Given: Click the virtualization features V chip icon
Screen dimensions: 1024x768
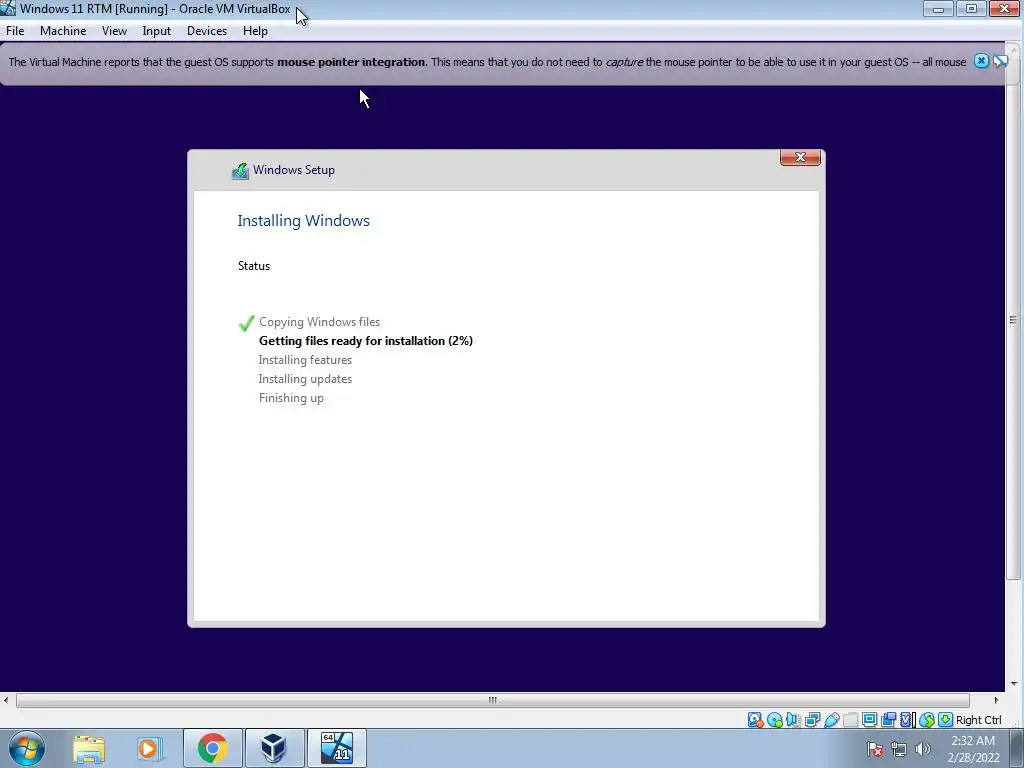Looking at the screenshot, I should [x=907, y=720].
